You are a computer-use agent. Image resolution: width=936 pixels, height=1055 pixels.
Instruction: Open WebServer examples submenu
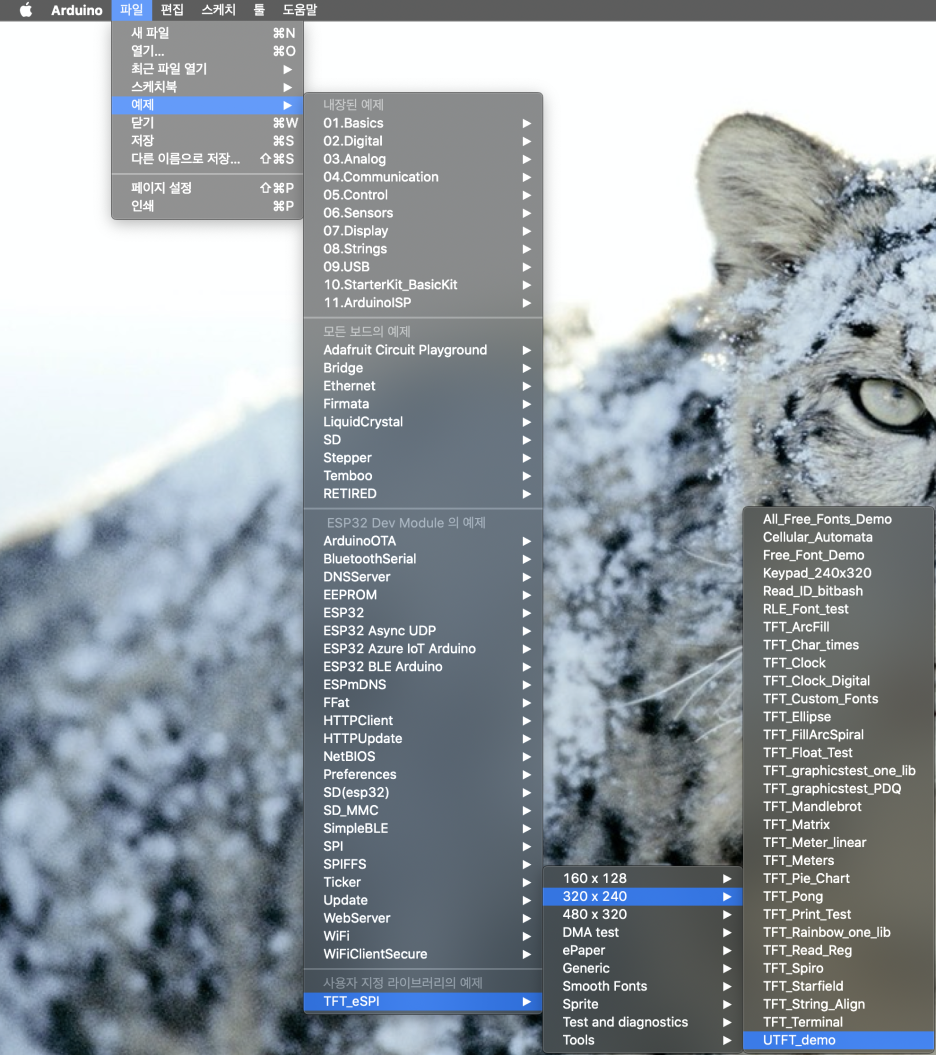click(x=423, y=918)
